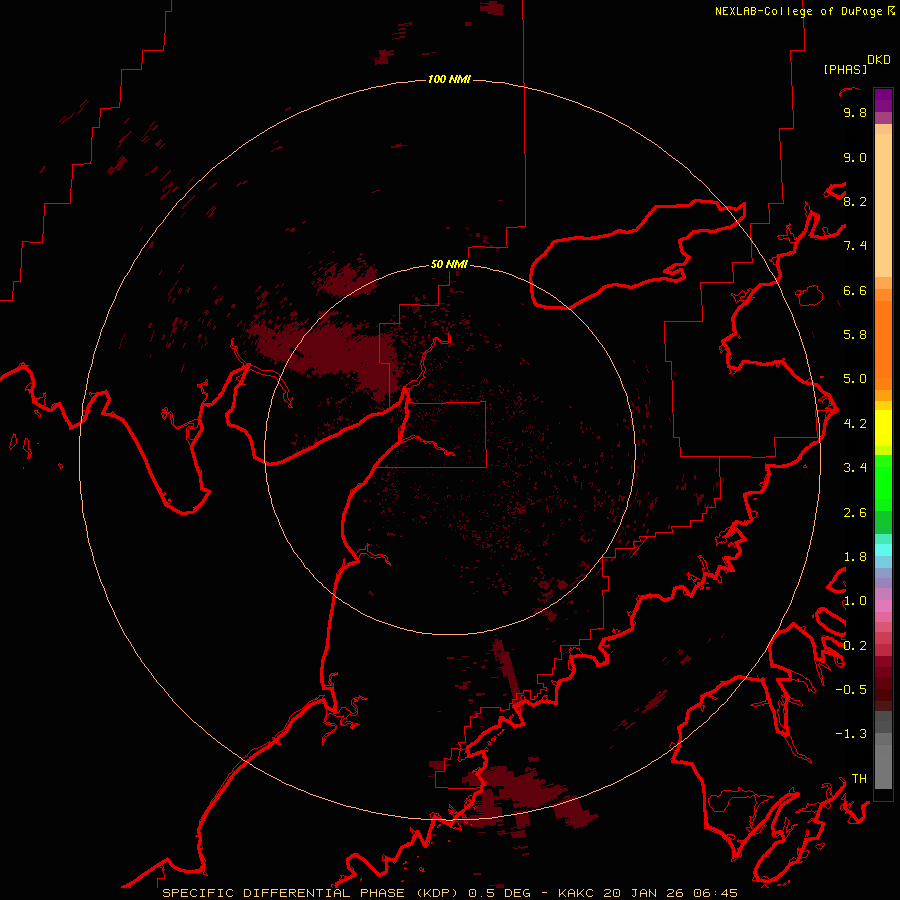Click the -0.5 color scale value
This screenshot has height=900, width=900.
coord(851,690)
